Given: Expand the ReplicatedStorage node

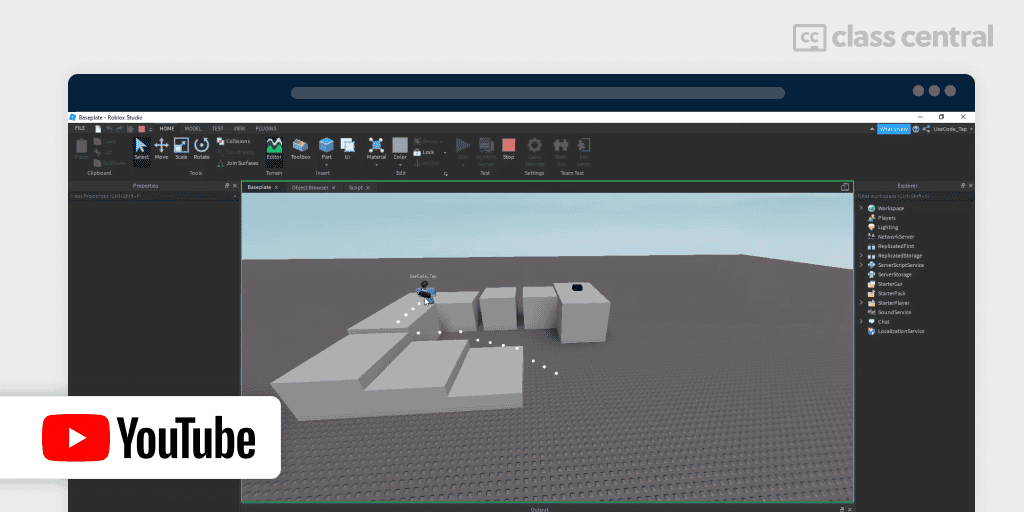Looking at the screenshot, I should click(x=861, y=256).
